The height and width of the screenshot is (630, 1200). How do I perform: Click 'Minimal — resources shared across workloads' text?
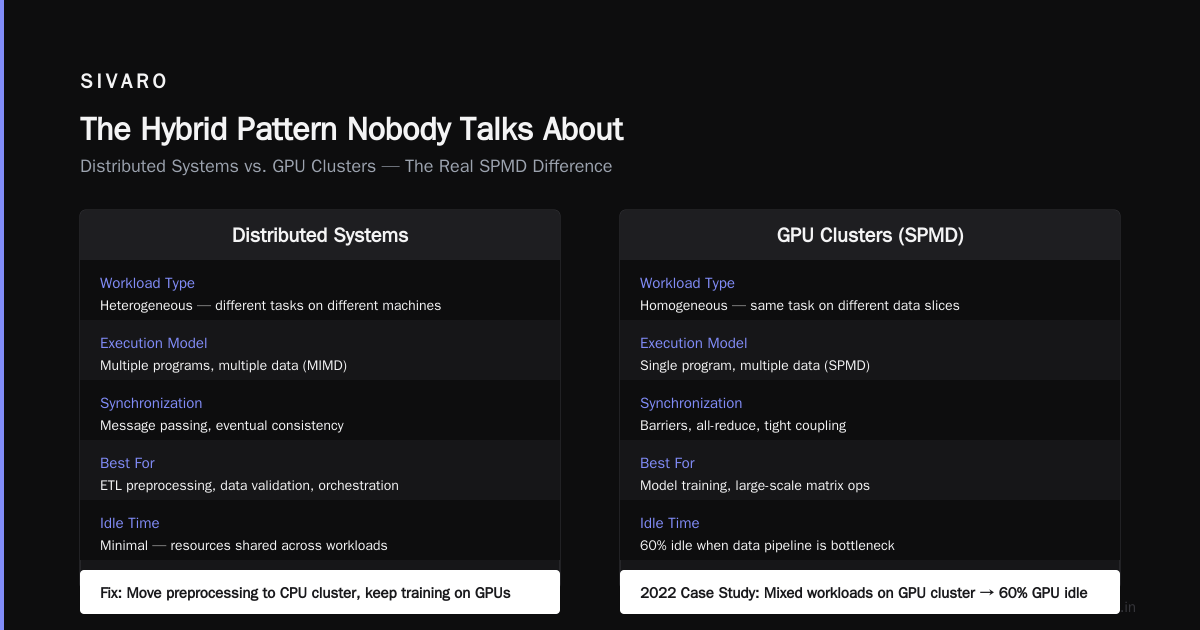pos(244,545)
